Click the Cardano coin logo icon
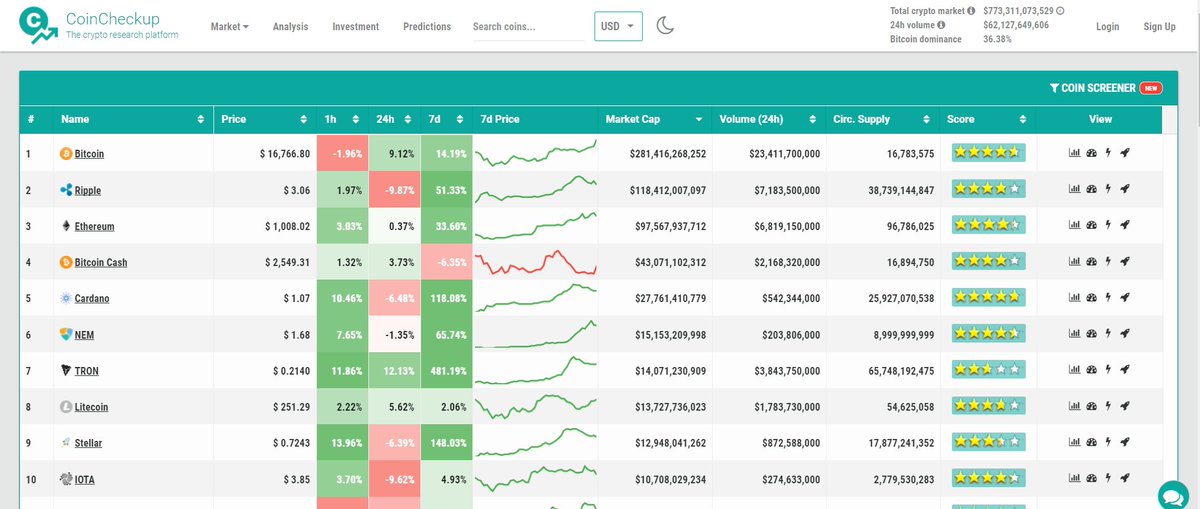The width and height of the screenshot is (1200, 509). coord(66,298)
